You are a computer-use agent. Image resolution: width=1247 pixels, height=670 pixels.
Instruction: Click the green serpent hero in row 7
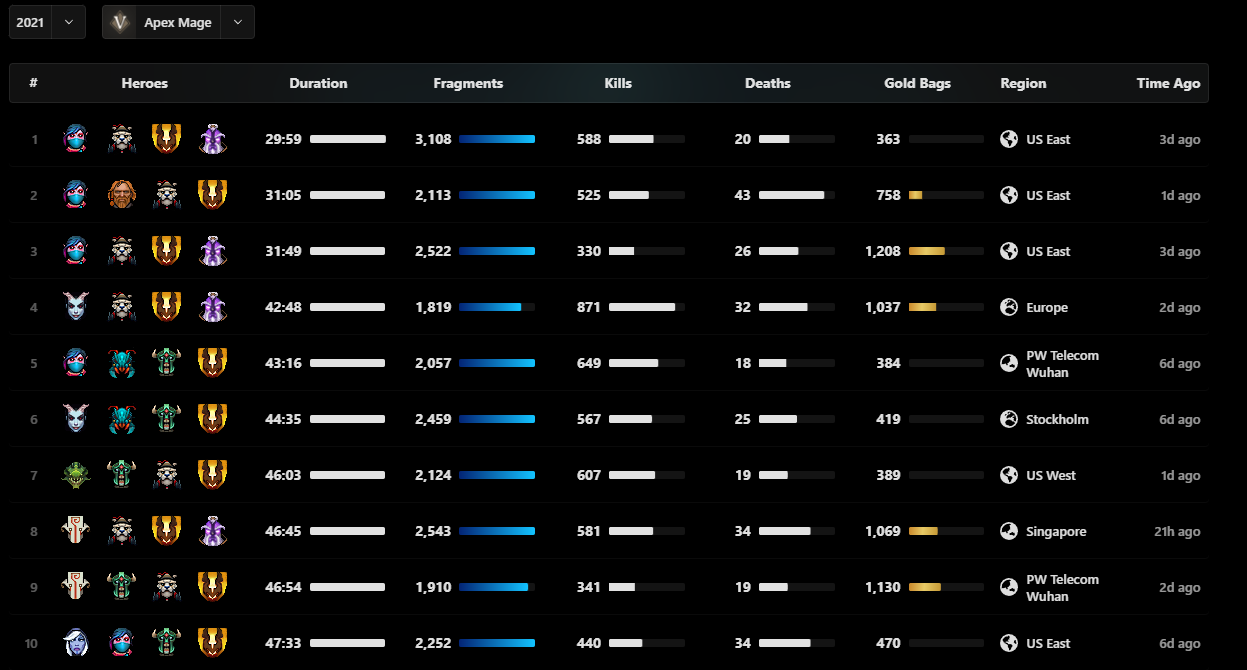(75, 475)
